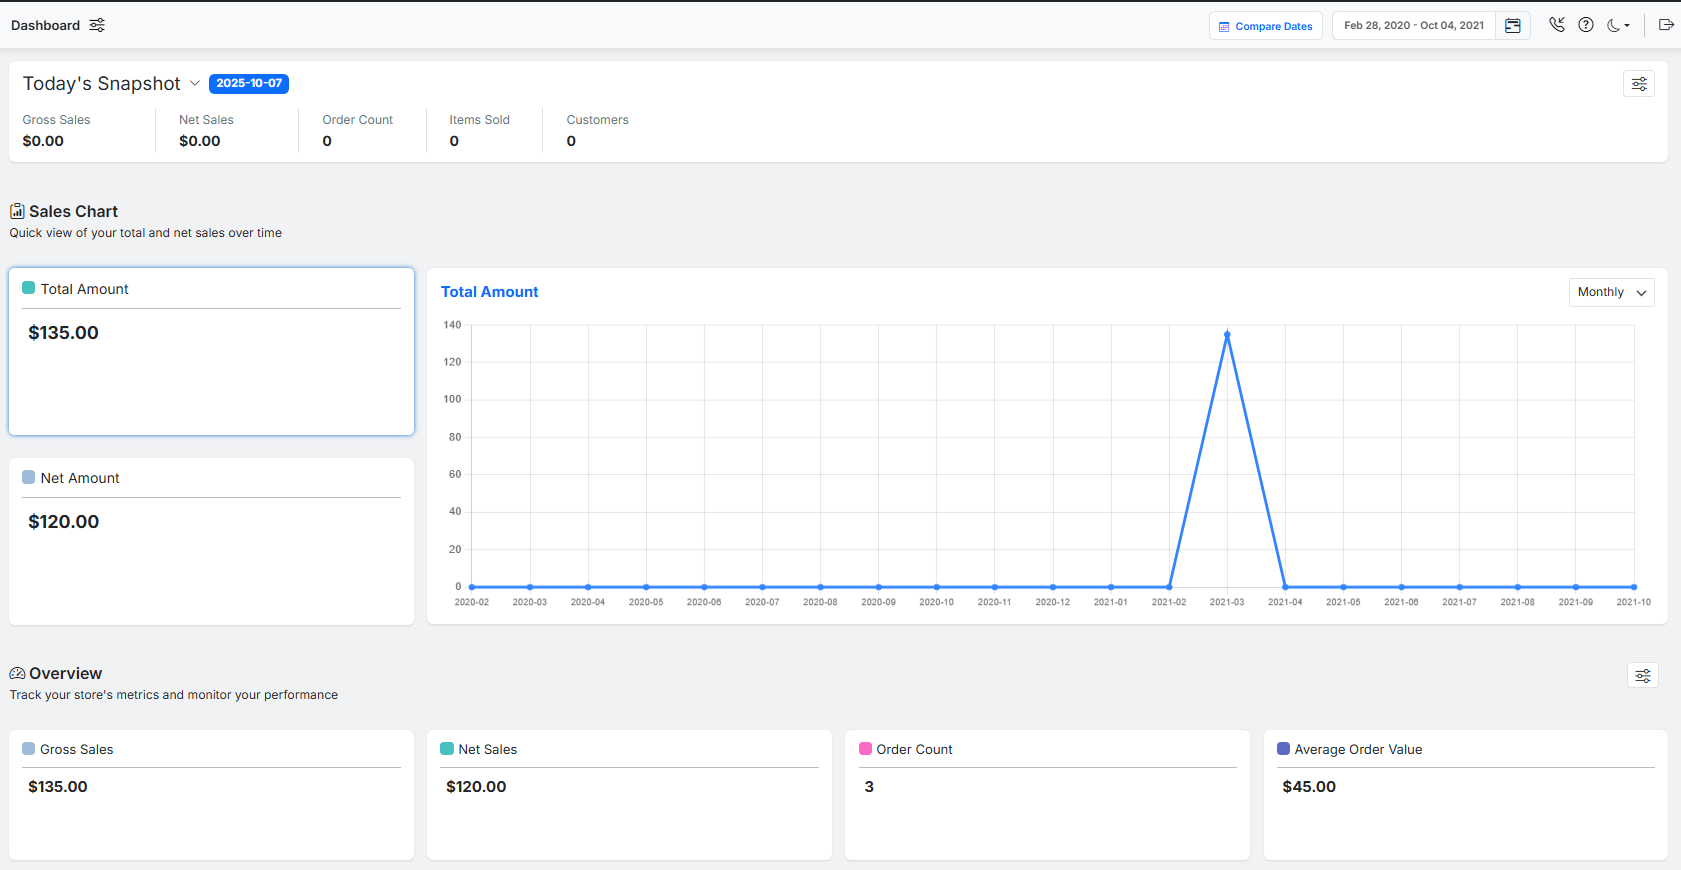Click the Average Order Value swatch
Image resolution: width=1681 pixels, height=870 pixels.
coord(1283,748)
